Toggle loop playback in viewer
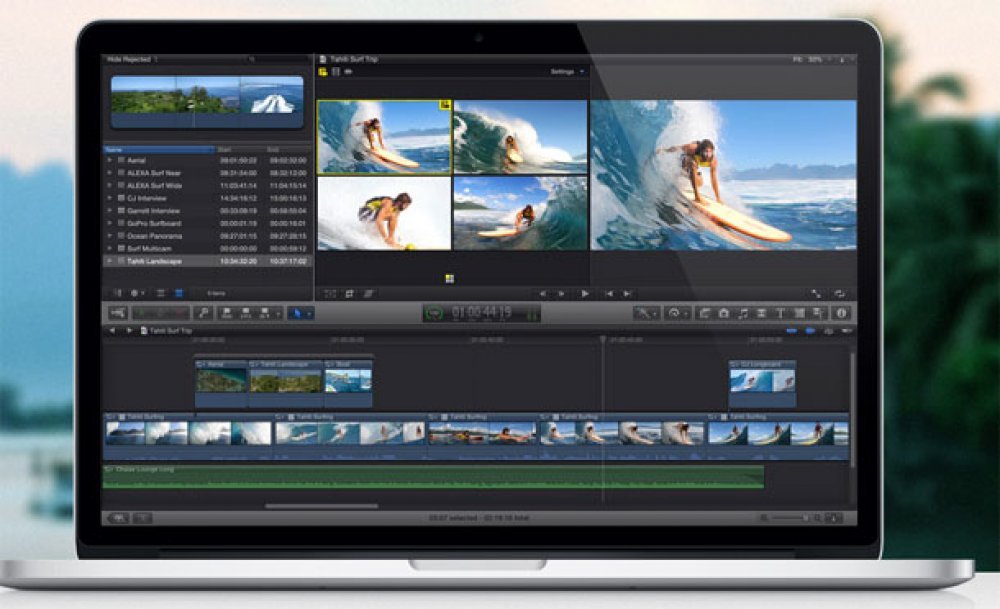The width and height of the screenshot is (1000, 609). pyautogui.click(x=840, y=293)
